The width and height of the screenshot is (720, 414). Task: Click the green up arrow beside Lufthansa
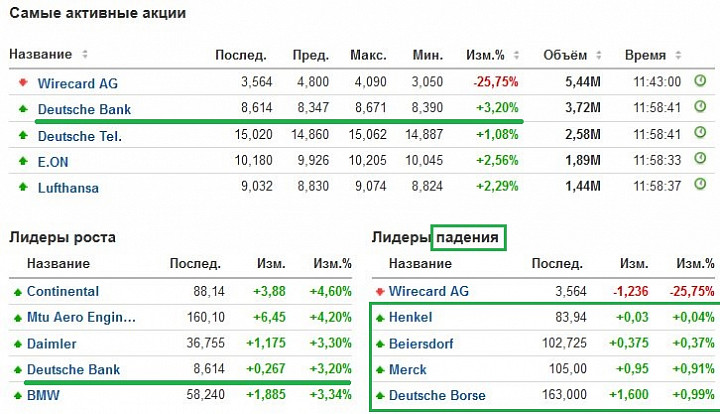point(23,187)
